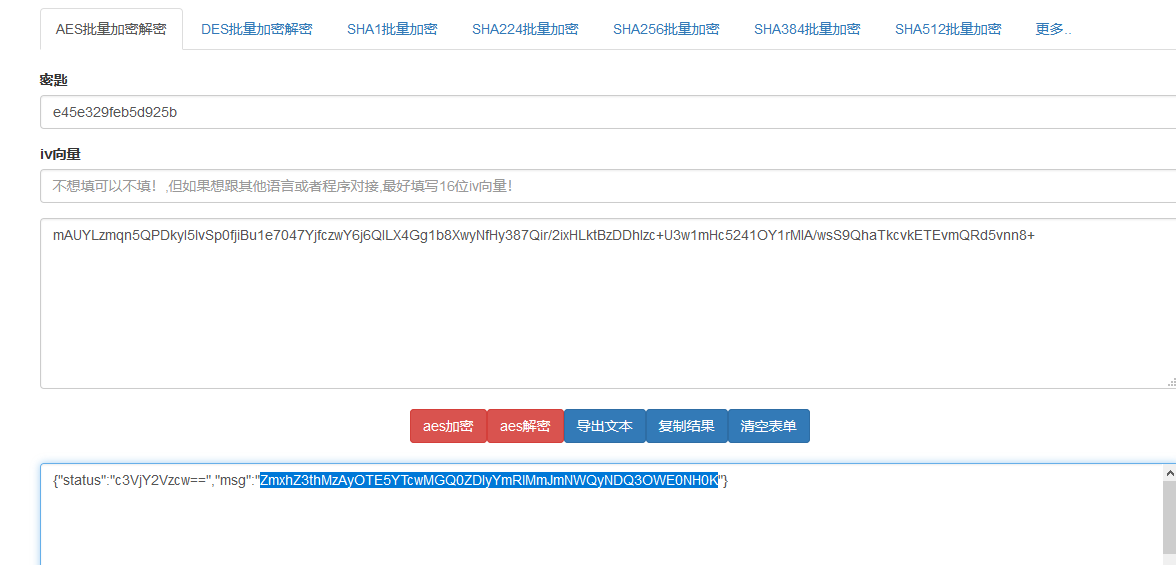
Task: Open the SHA224批量加密 tab
Action: (x=525, y=29)
